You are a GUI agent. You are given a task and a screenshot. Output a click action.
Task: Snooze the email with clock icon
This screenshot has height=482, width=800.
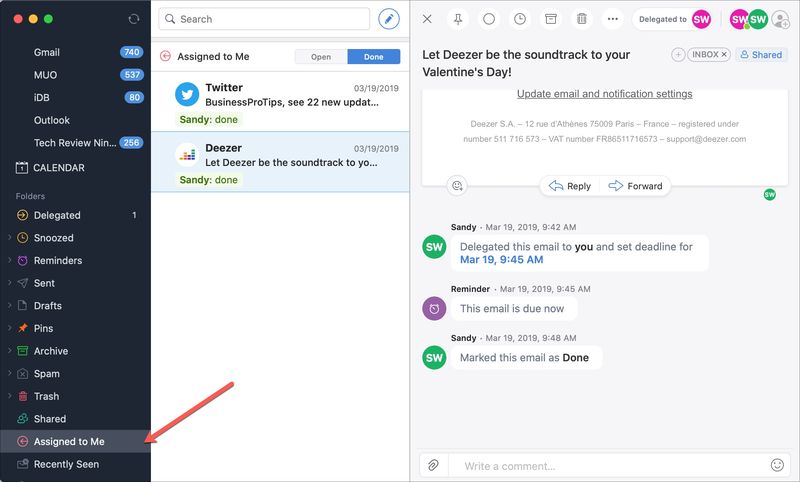(x=519, y=19)
